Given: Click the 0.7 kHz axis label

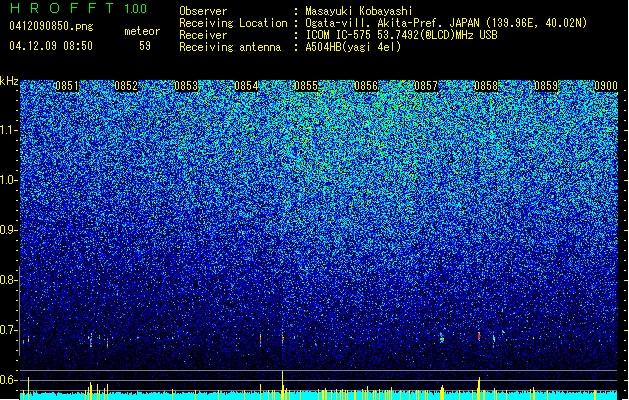Looking at the screenshot, I should (x=9, y=330).
